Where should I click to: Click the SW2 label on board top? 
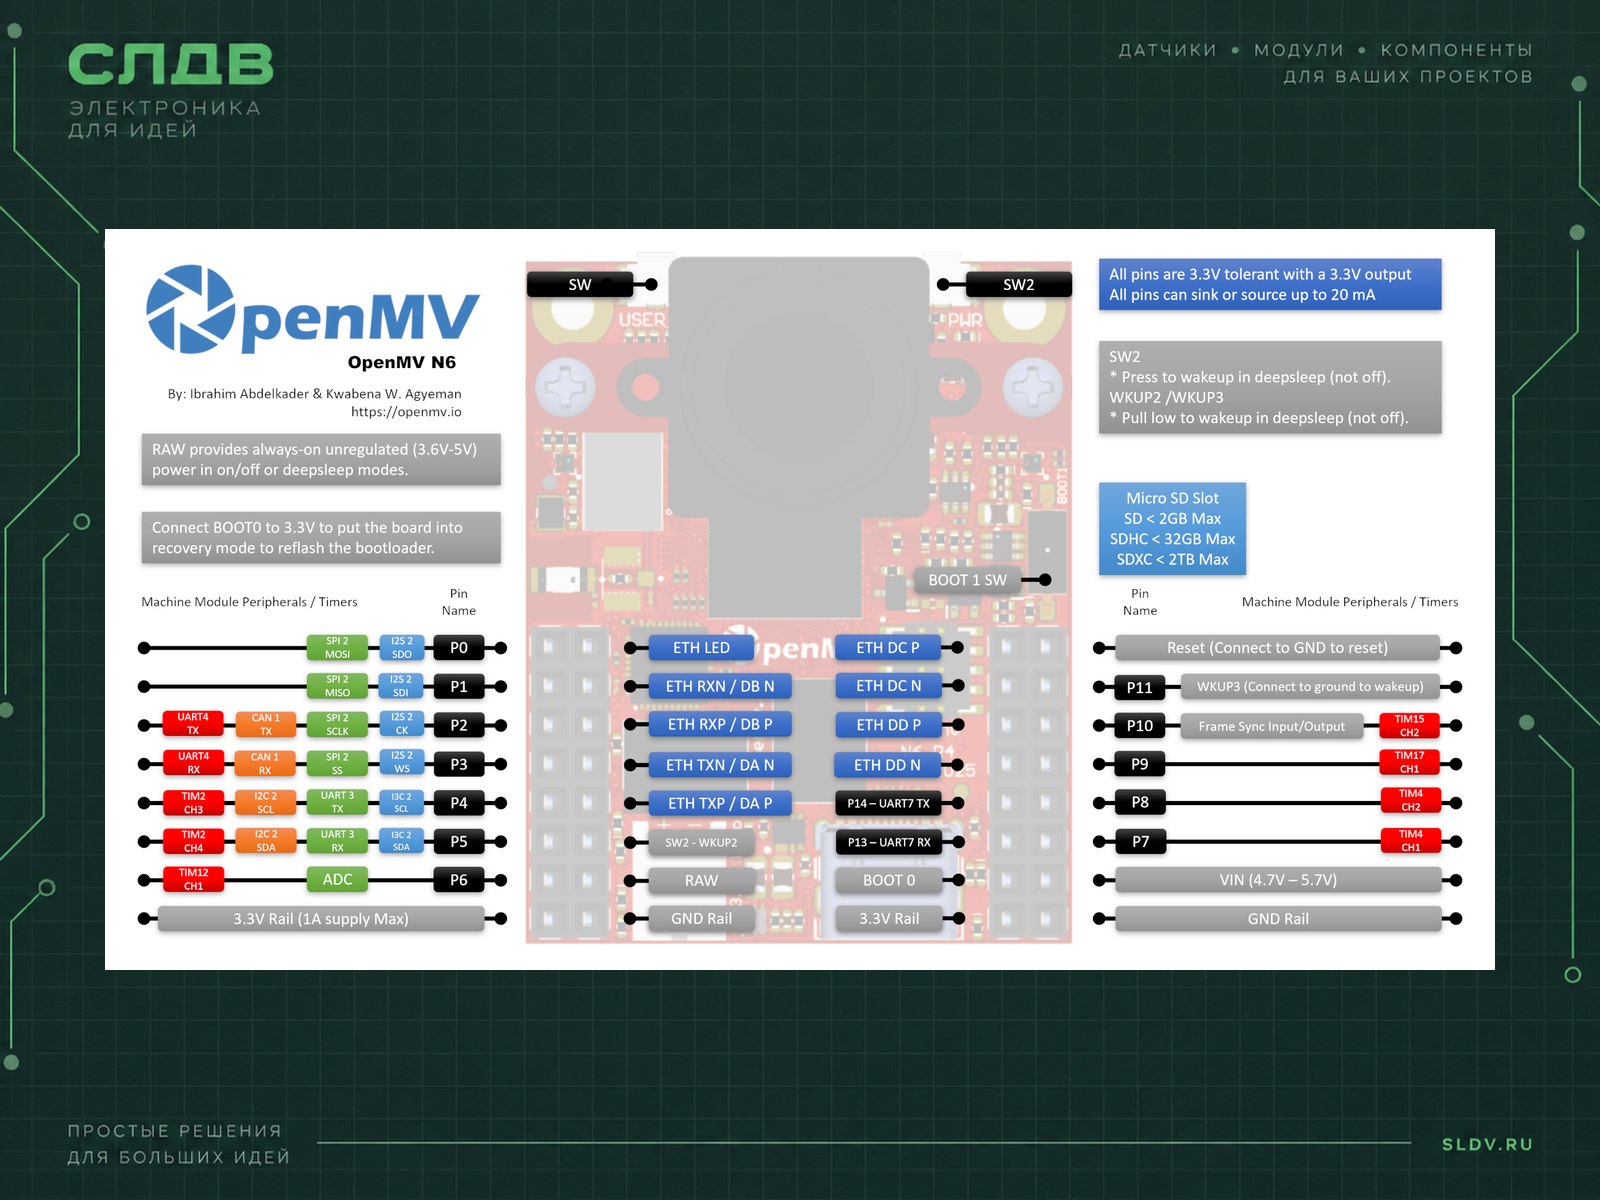point(1019,285)
